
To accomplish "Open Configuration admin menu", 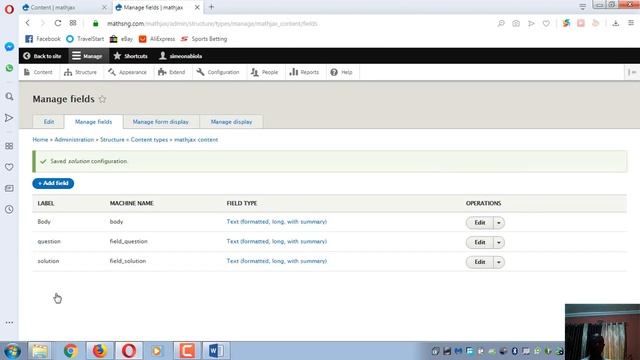I will [218, 72].
